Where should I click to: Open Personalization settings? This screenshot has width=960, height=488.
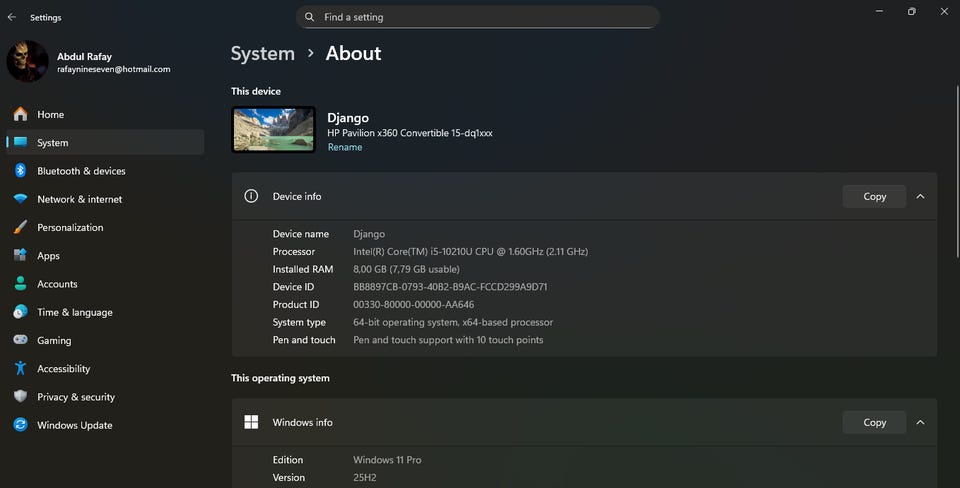(105, 227)
